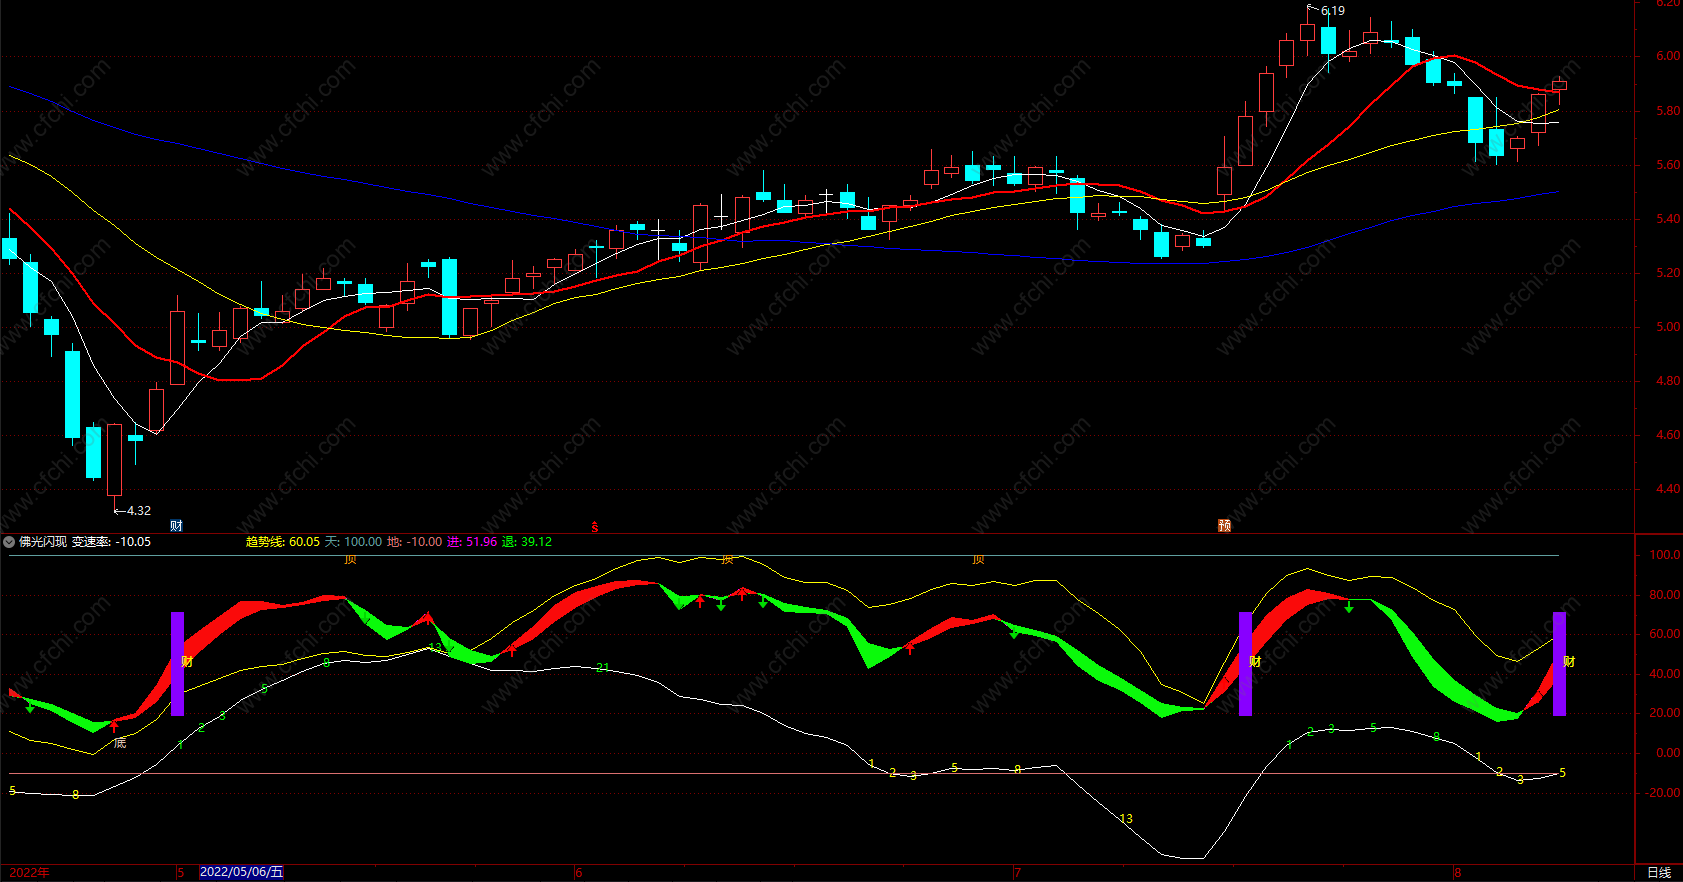Click the 2022年 year label

click(x=29, y=872)
